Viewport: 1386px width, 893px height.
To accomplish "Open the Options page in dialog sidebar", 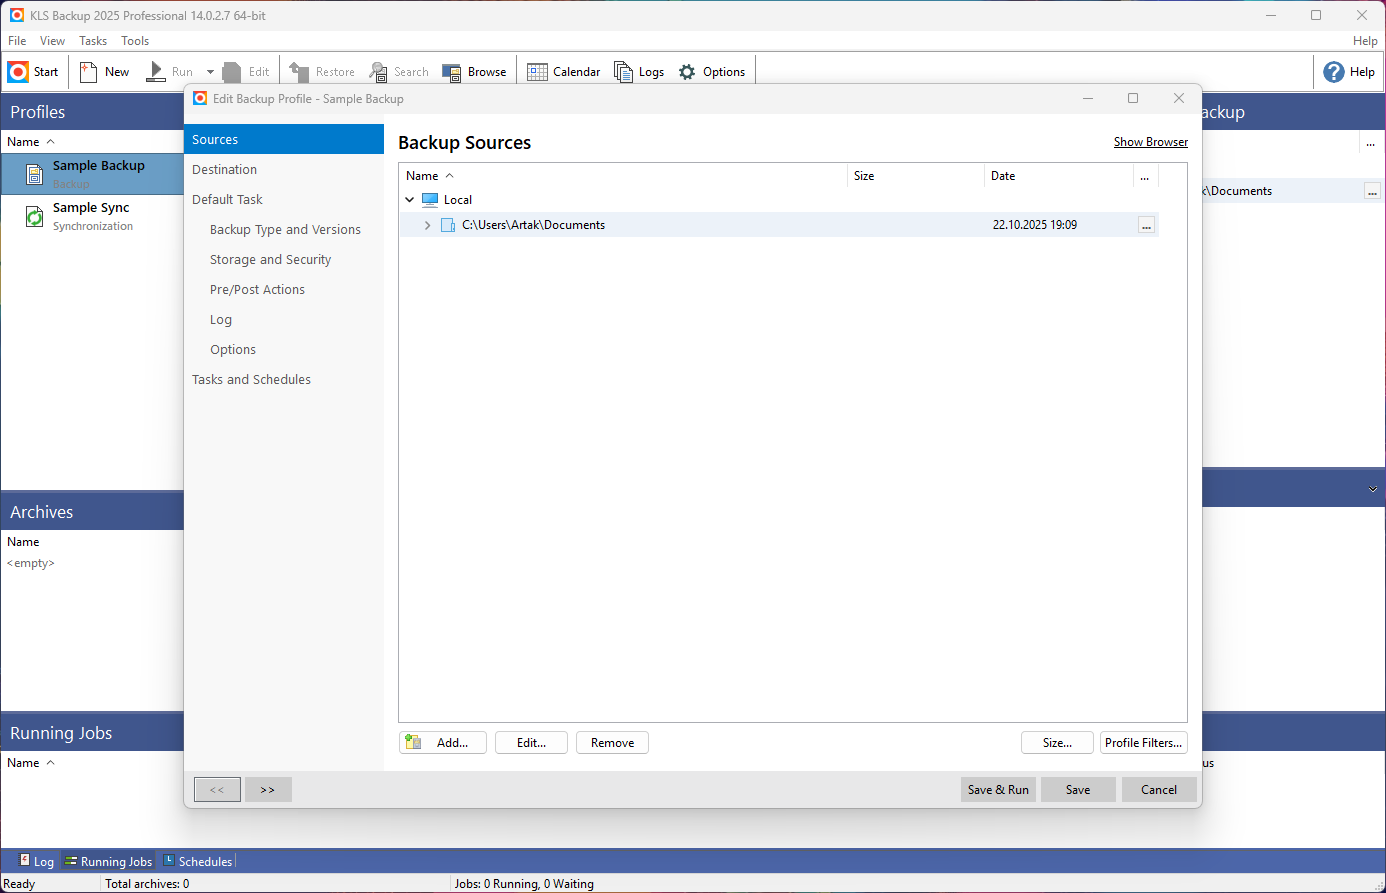I will [233, 349].
